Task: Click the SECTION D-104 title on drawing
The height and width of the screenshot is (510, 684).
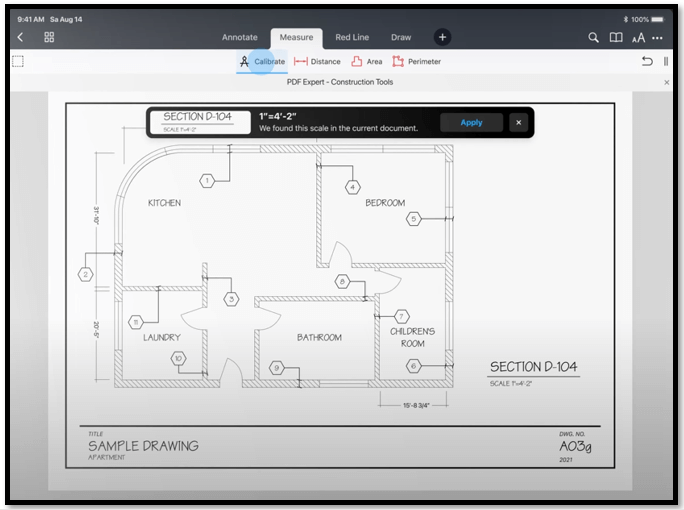Action: pos(534,367)
